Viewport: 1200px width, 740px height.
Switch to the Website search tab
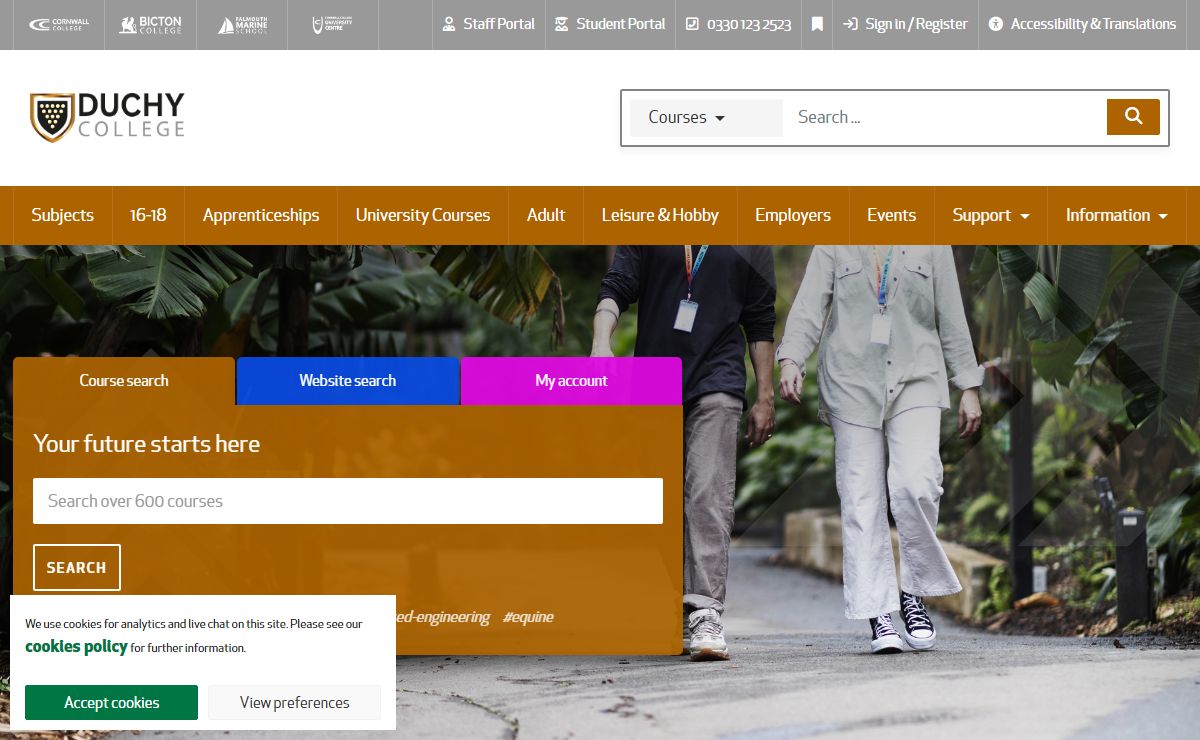348,381
